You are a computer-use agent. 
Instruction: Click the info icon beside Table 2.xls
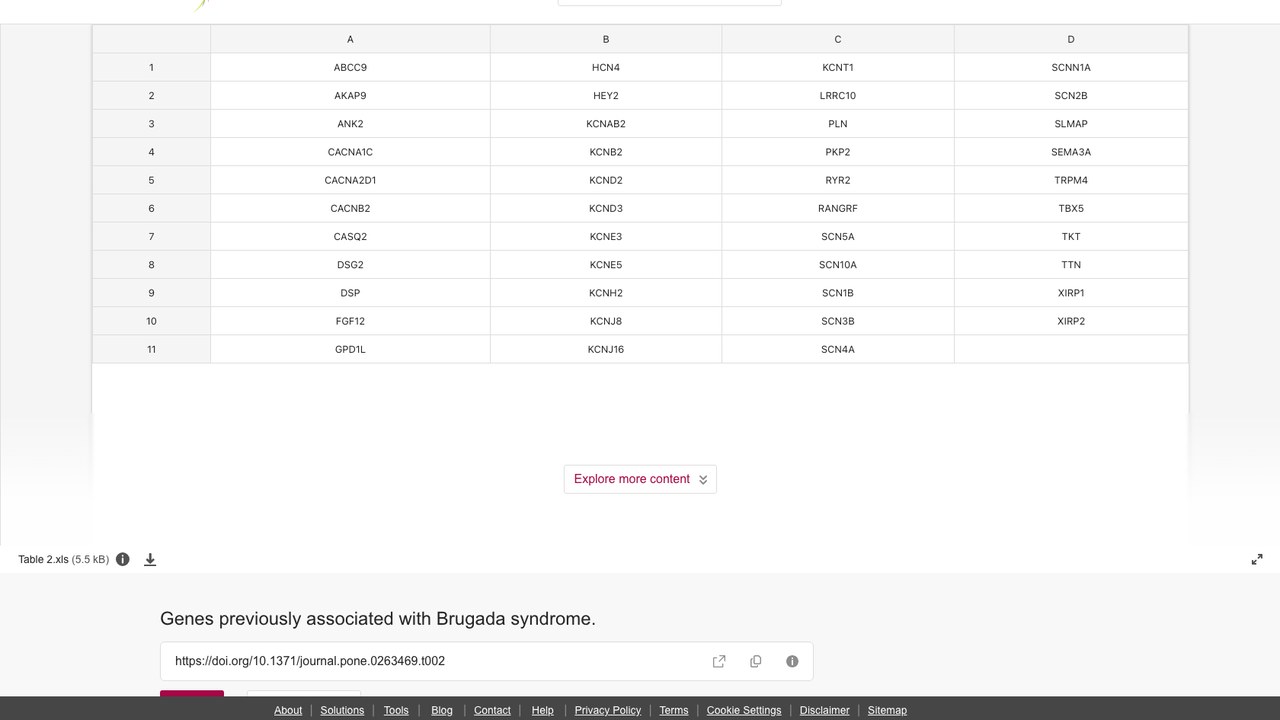(x=123, y=559)
